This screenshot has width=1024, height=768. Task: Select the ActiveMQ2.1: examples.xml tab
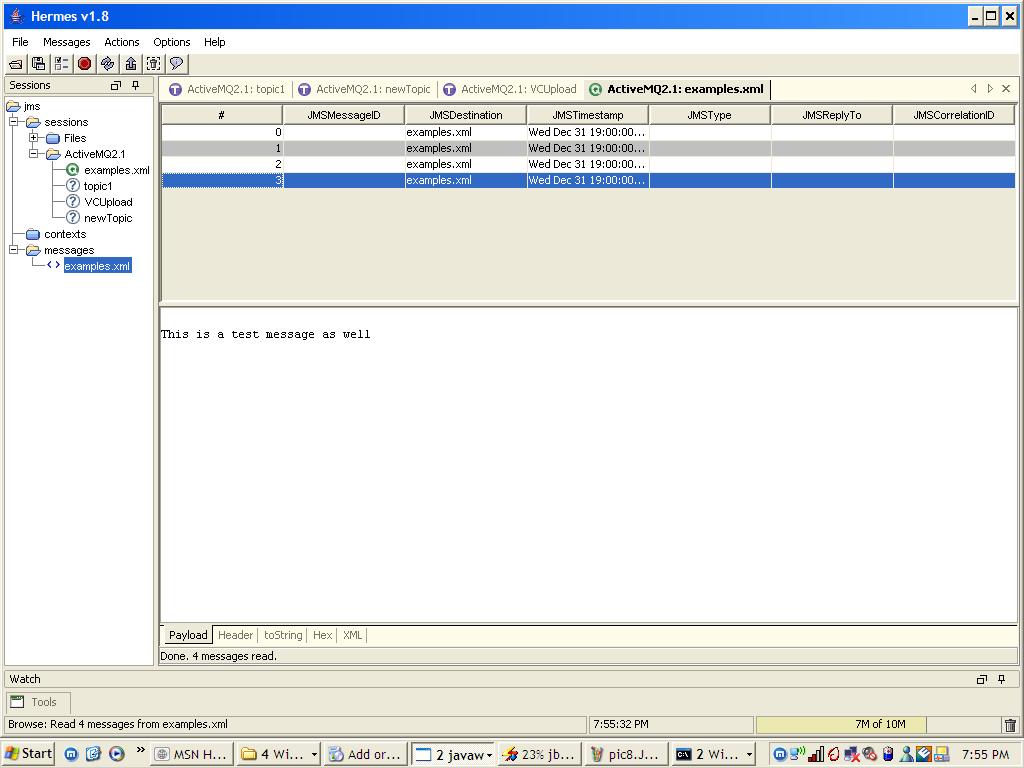coord(677,89)
